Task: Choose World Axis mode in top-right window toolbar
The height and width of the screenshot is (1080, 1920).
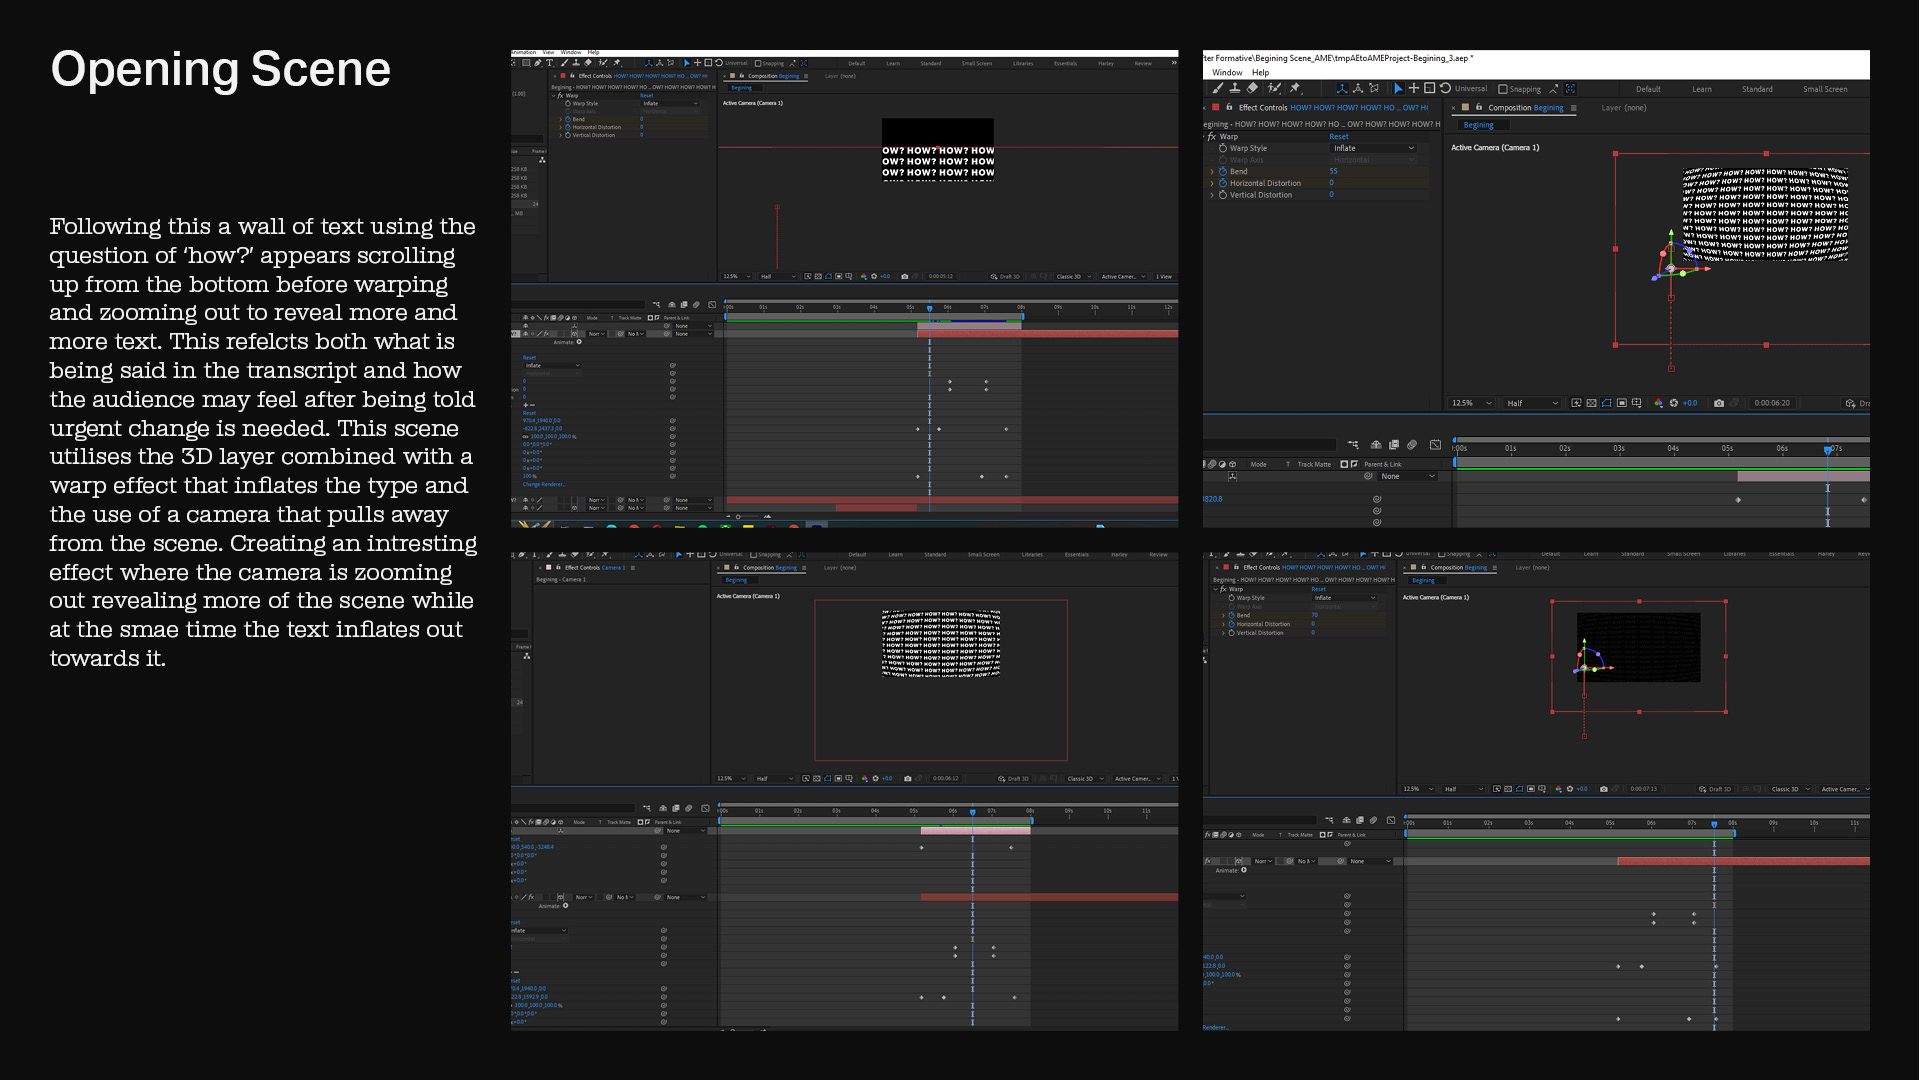Action: pos(1358,88)
